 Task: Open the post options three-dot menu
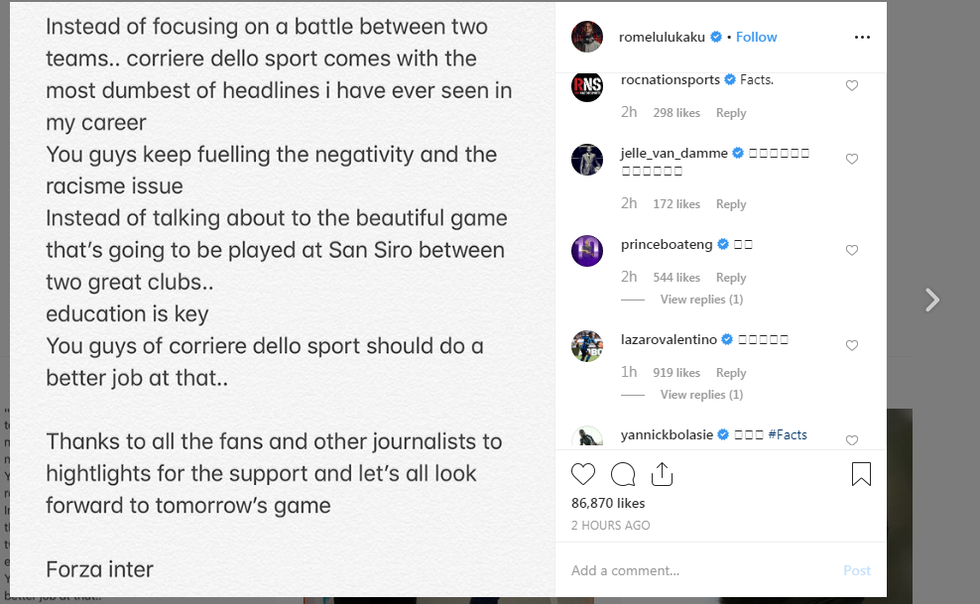click(x=862, y=36)
